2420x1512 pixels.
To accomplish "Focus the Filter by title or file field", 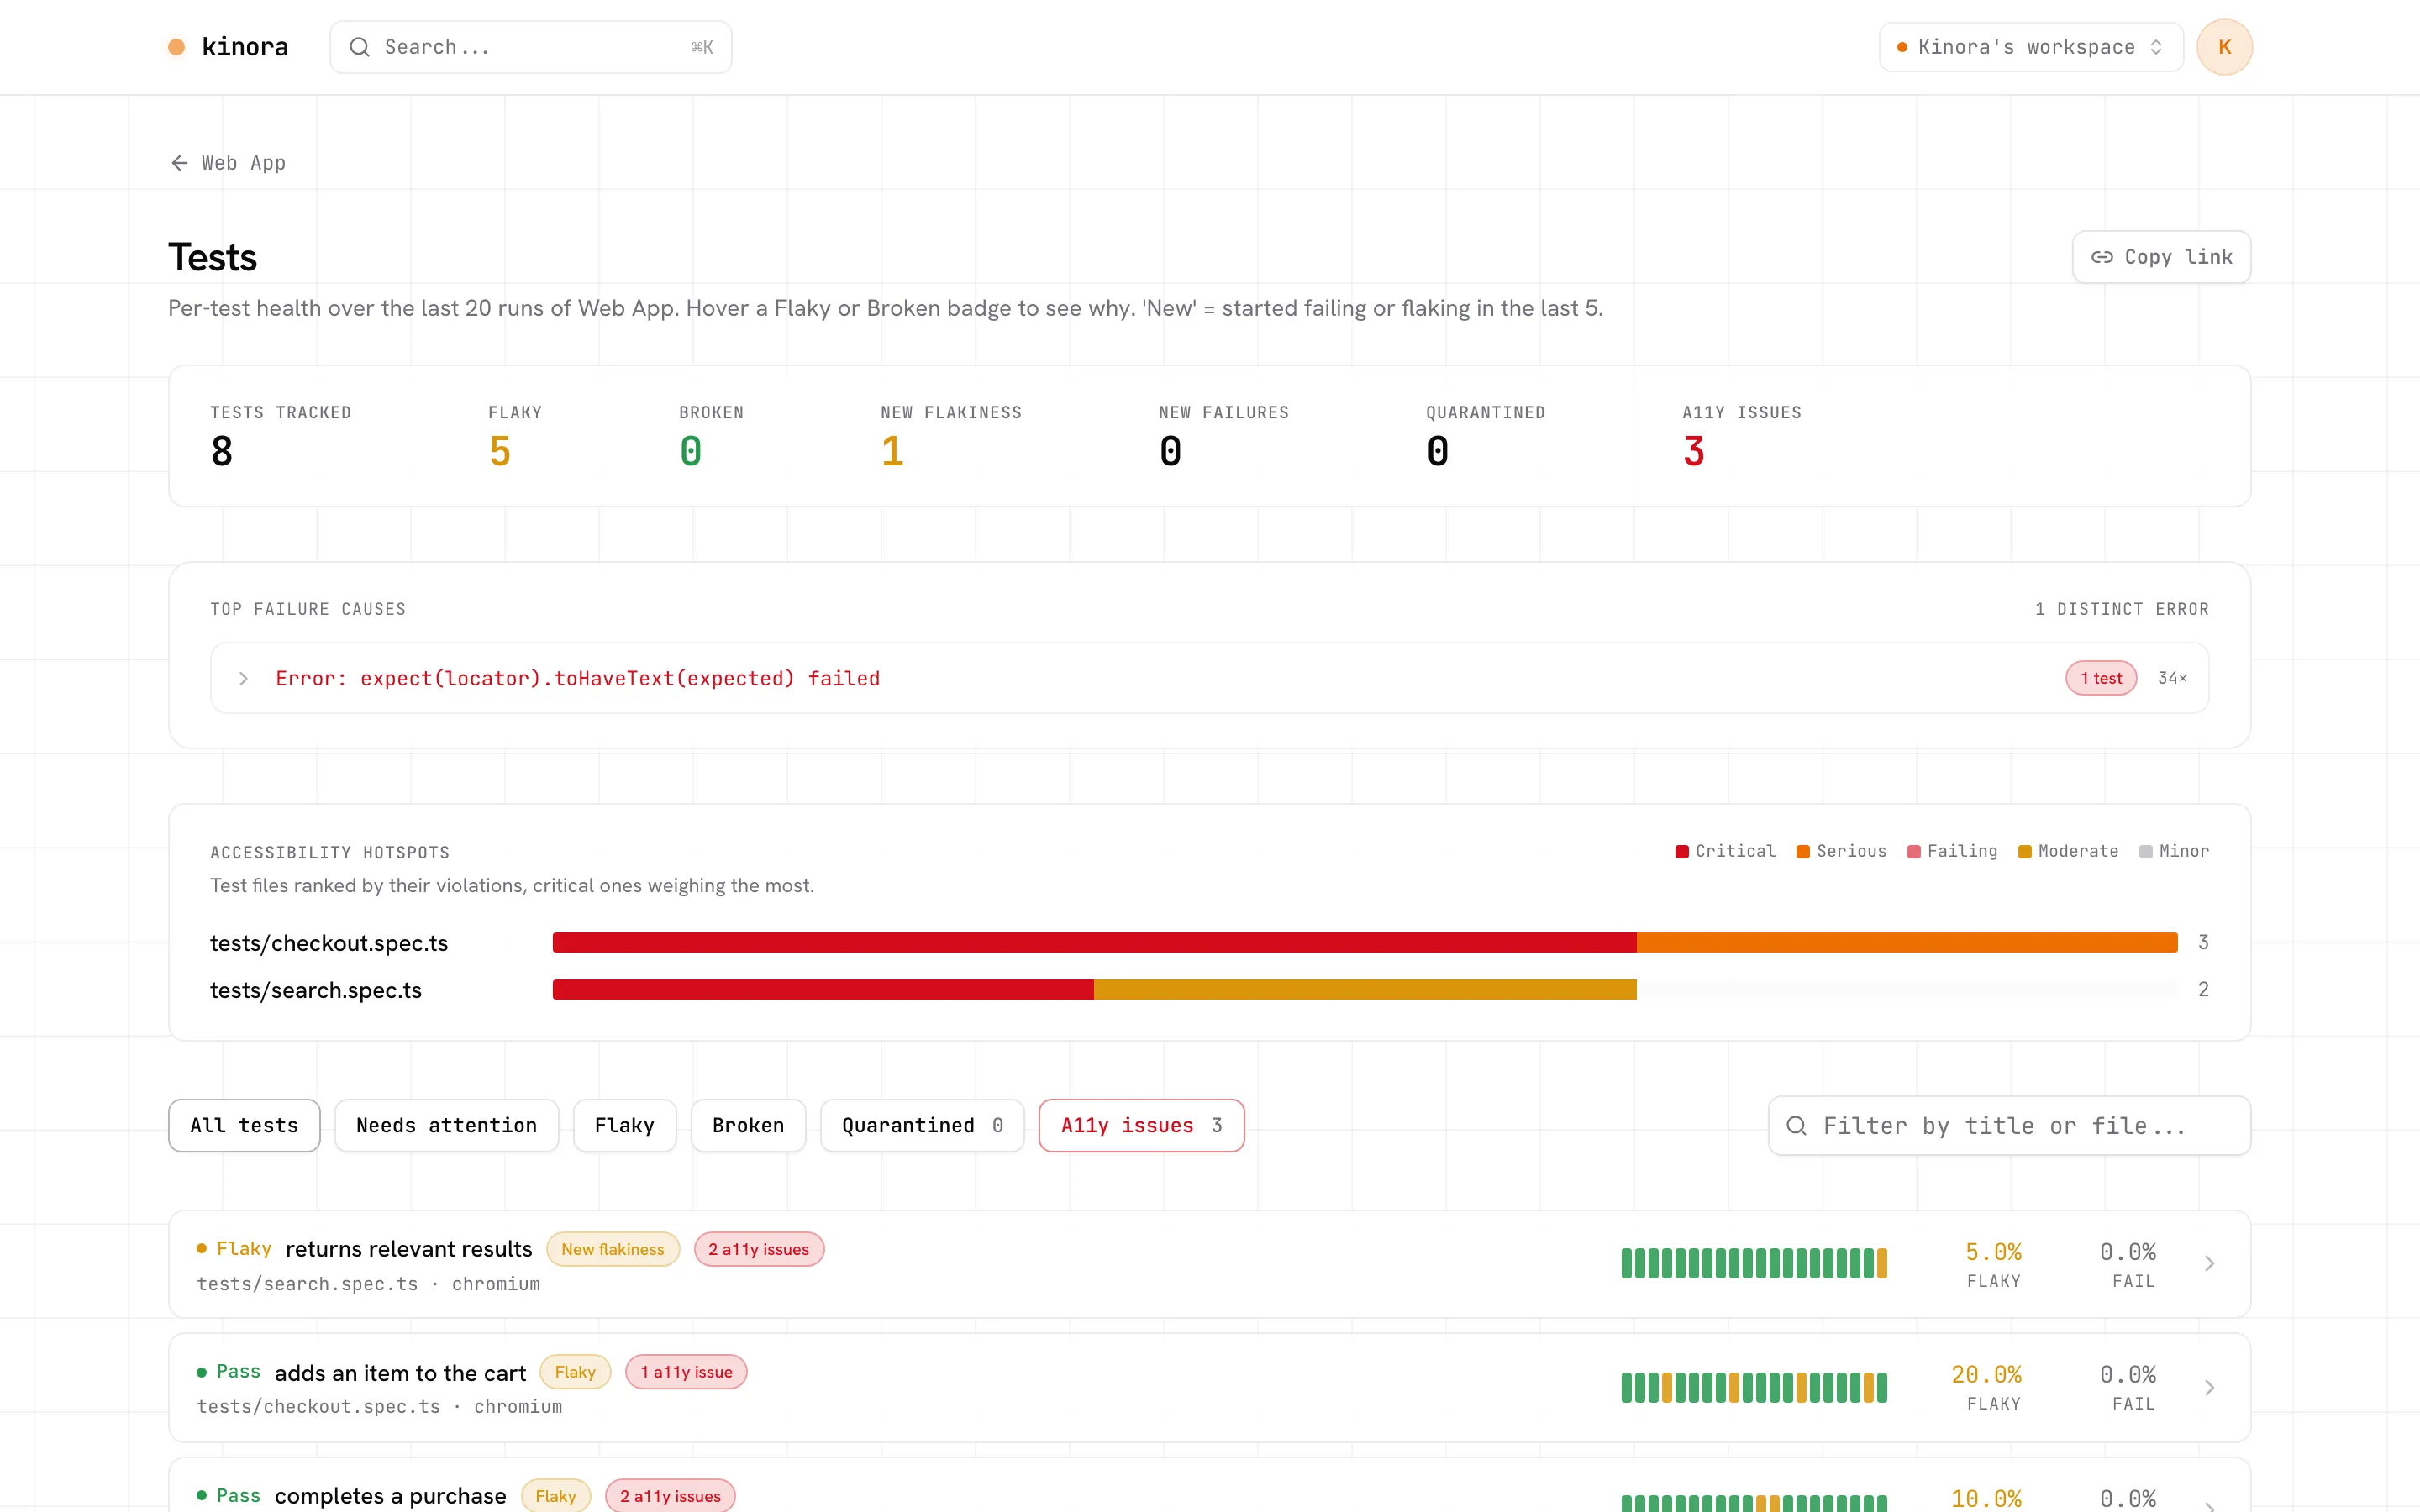I will click(x=2009, y=1126).
